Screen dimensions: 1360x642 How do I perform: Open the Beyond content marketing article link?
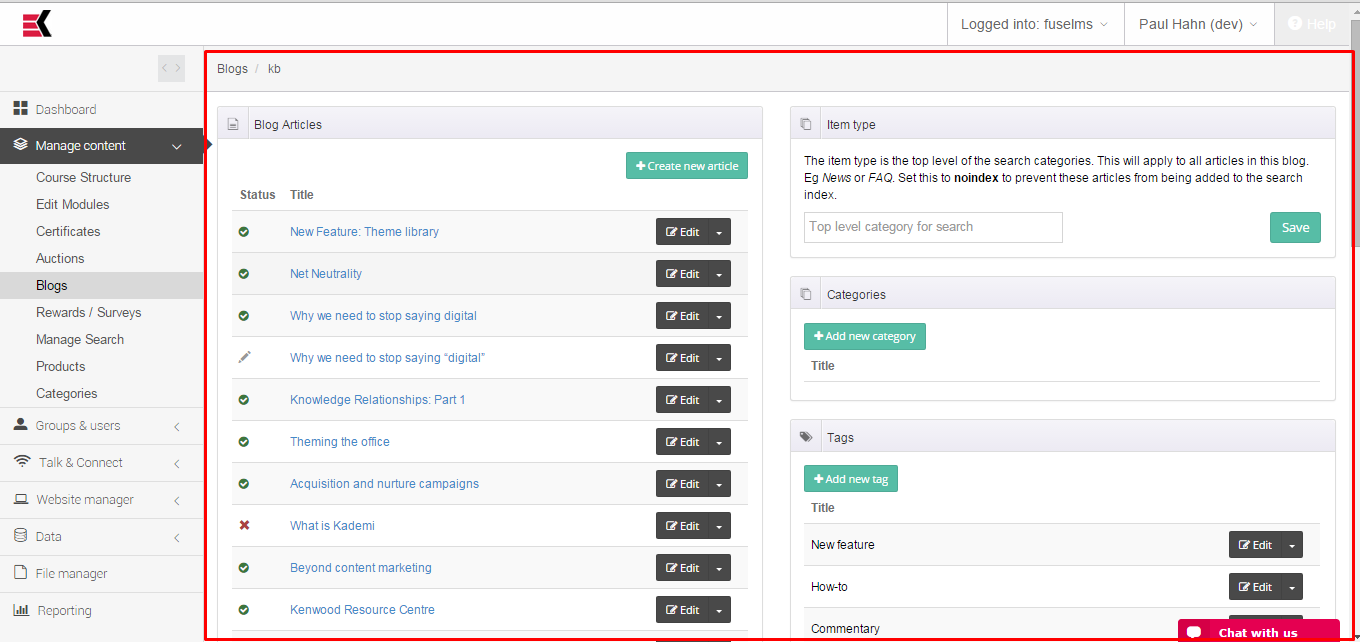[361, 568]
